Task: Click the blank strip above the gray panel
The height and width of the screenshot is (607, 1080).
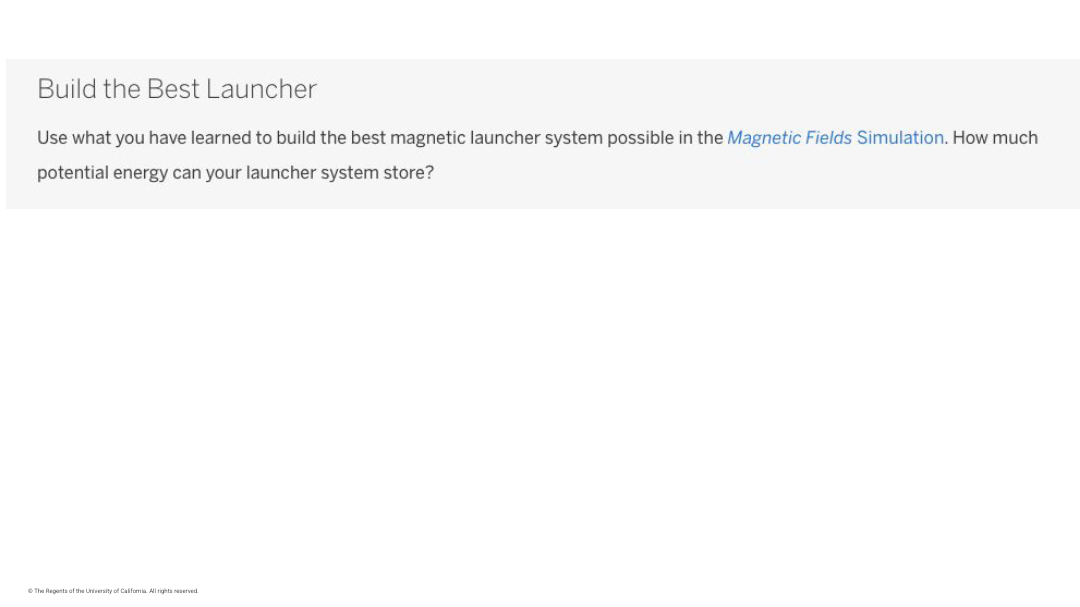Action: point(540,28)
